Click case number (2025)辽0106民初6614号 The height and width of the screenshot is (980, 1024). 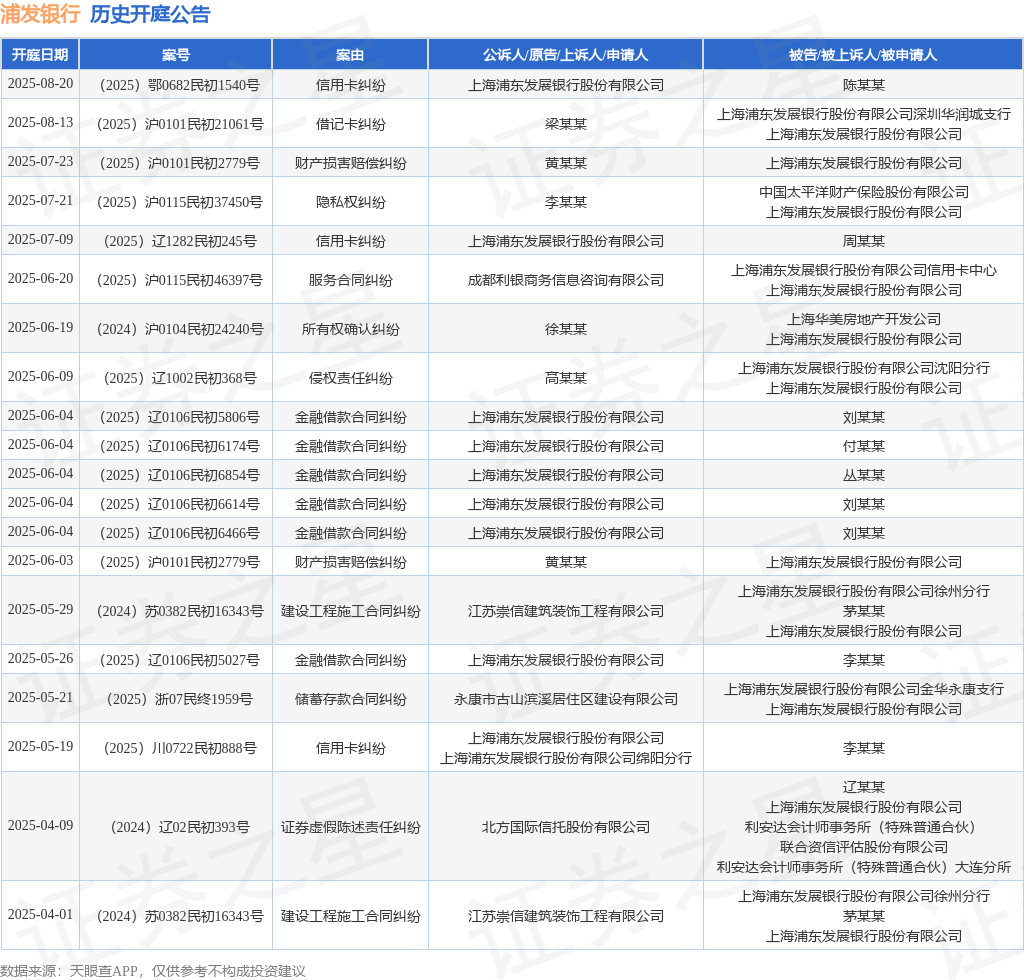click(176, 504)
